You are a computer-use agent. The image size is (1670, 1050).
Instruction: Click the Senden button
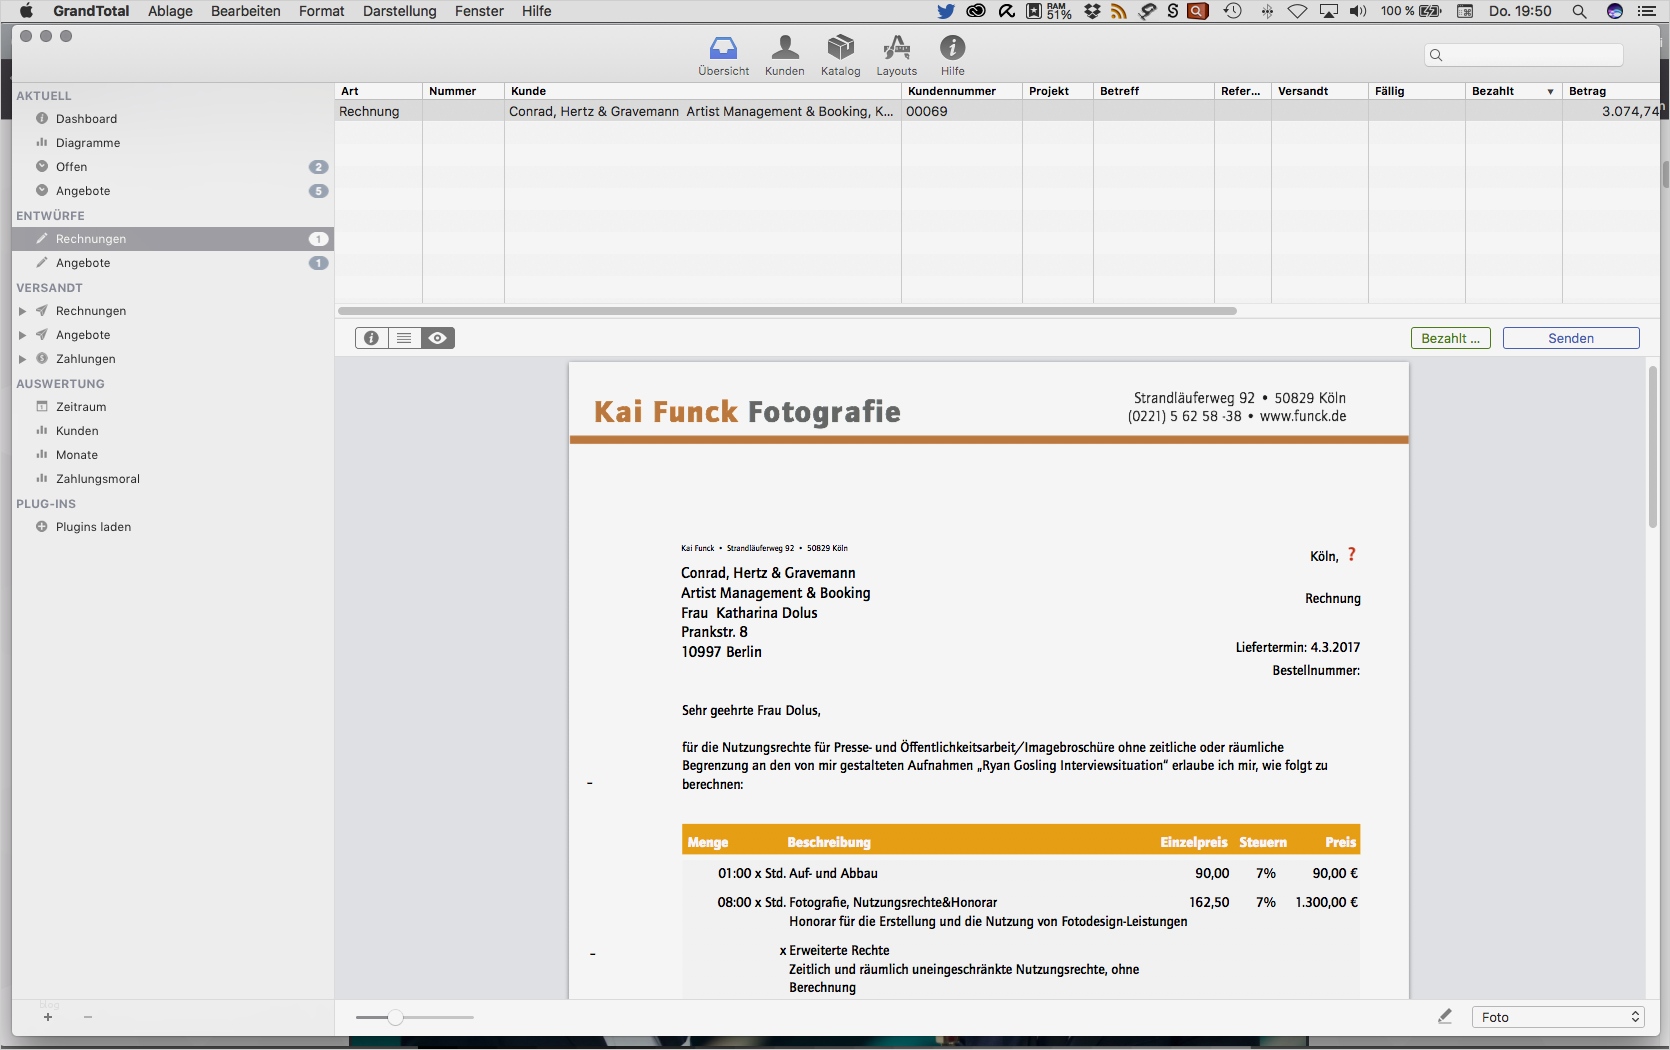[x=1571, y=338]
